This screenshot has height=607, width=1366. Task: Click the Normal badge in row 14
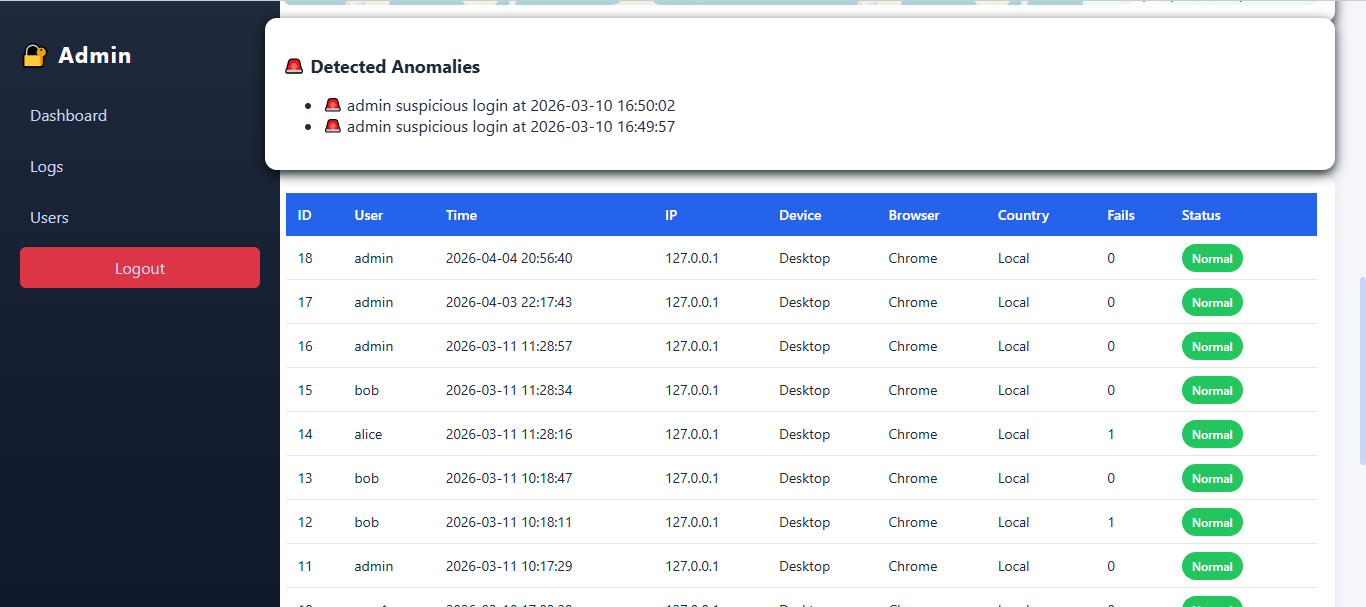click(x=1212, y=434)
